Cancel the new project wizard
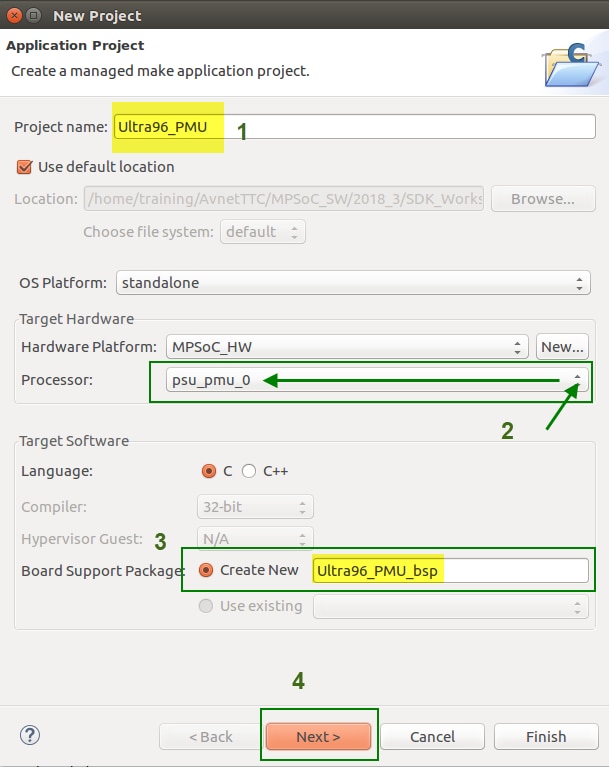 432,737
